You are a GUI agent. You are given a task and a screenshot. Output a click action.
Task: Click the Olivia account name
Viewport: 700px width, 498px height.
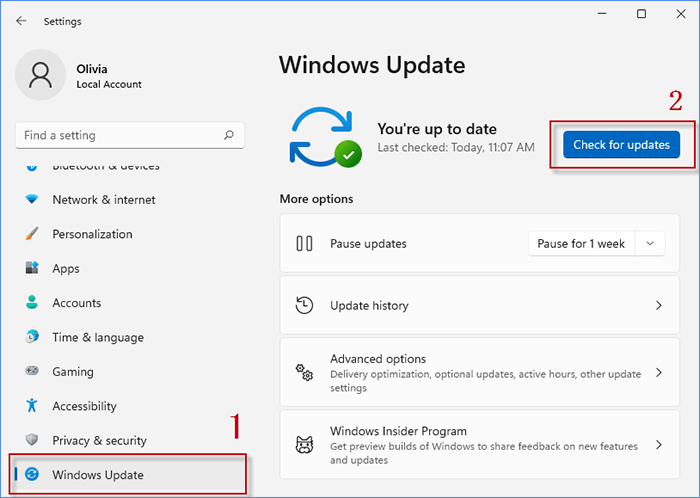92,69
